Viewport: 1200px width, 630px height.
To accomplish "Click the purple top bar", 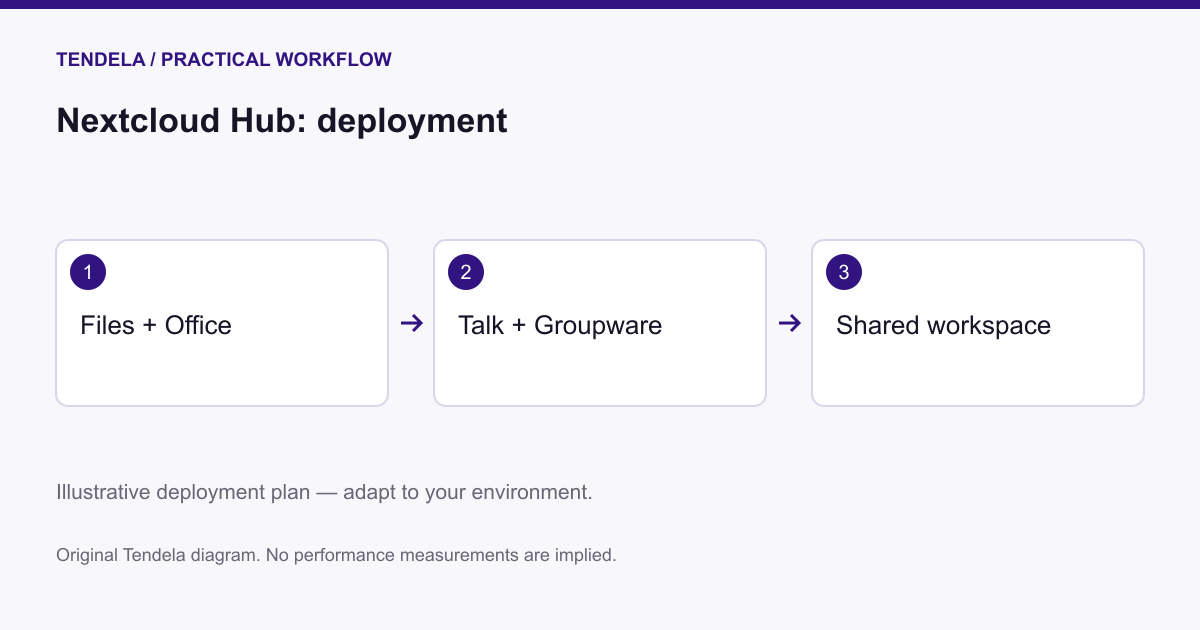I will 600,4.
